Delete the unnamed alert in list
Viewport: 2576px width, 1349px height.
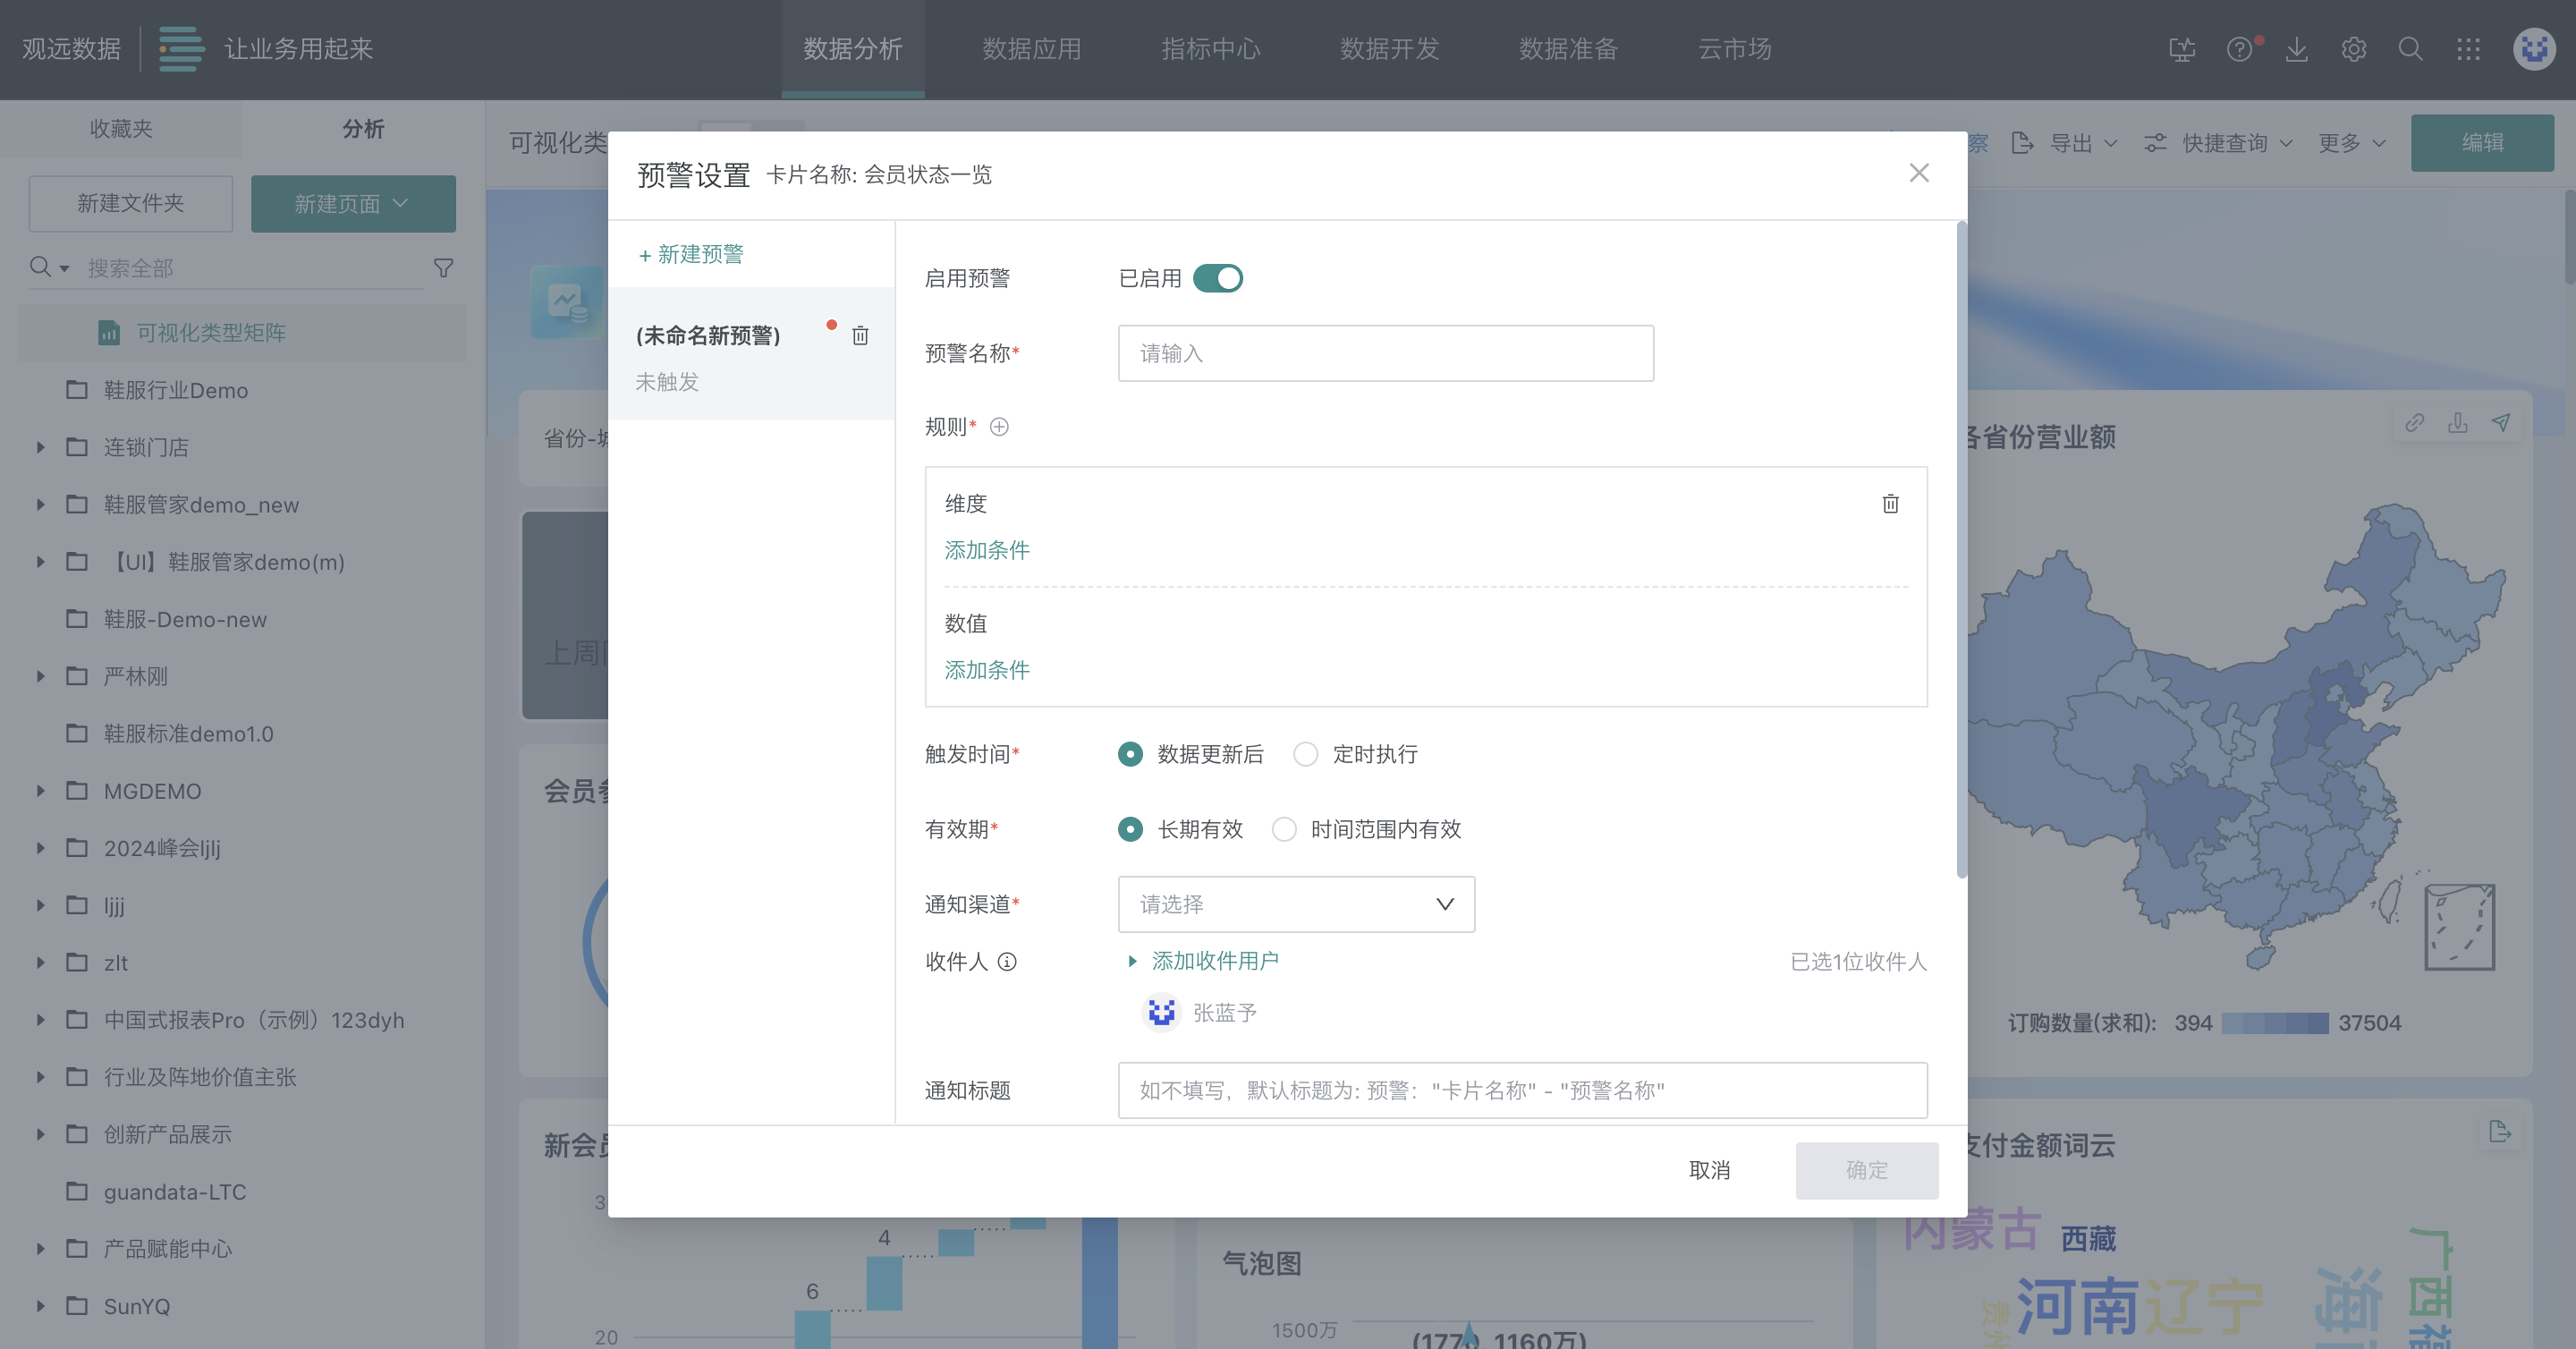[860, 335]
